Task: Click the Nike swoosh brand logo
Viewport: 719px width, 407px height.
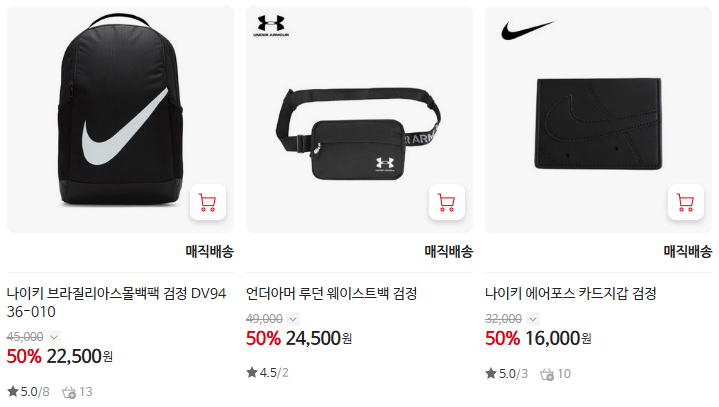Action: 528,30
